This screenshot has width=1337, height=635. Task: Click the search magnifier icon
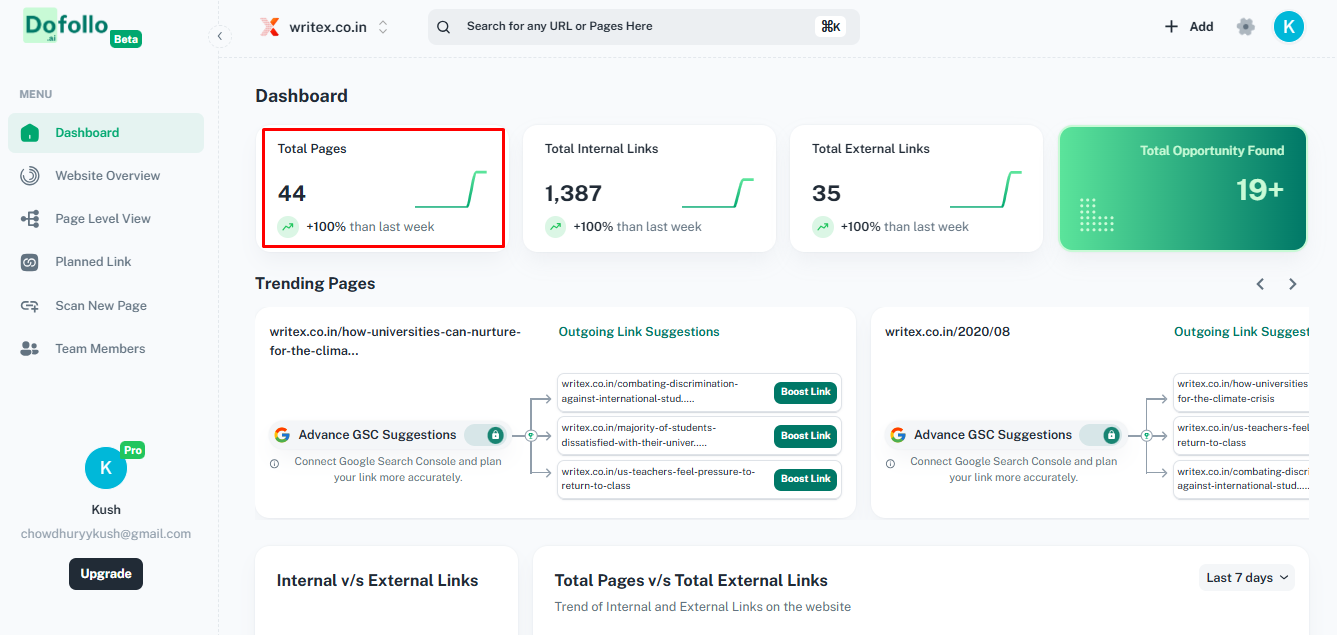[444, 27]
